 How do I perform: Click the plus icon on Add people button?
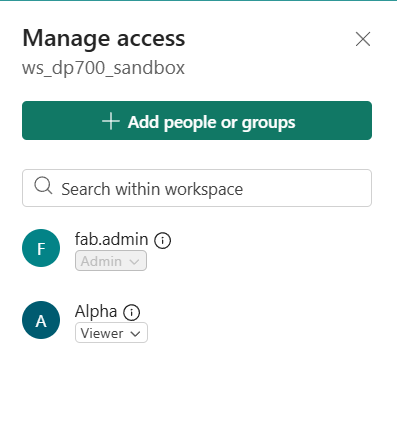click(x=111, y=121)
